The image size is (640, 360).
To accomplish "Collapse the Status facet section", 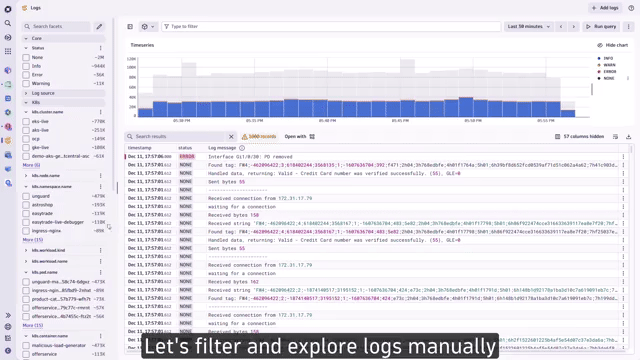I will tap(26, 48).
